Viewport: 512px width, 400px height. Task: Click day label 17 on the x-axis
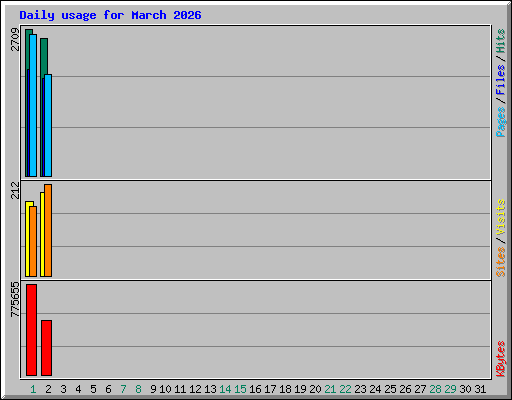[270, 389]
